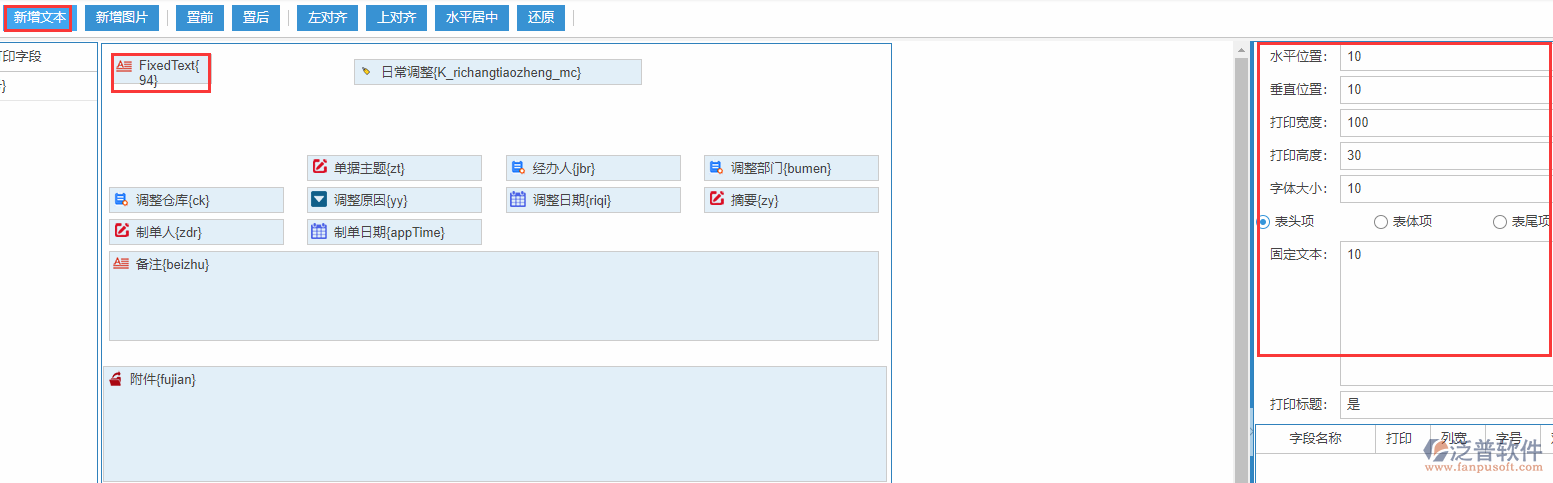Click the edit icon next to 单据主题

[x=319, y=167]
